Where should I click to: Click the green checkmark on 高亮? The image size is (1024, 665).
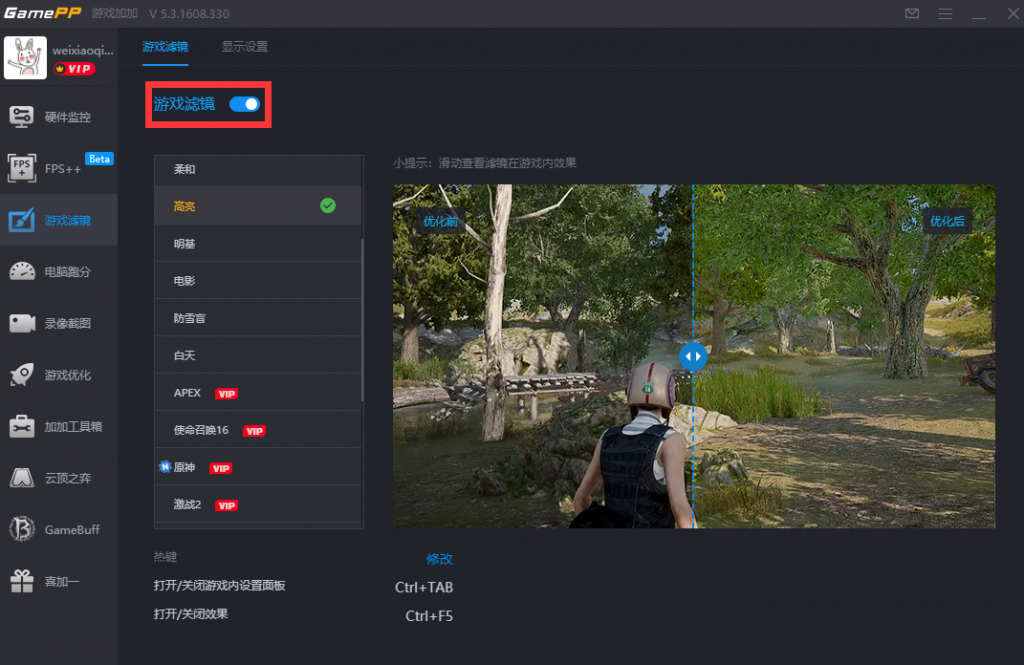click(328, 206)
